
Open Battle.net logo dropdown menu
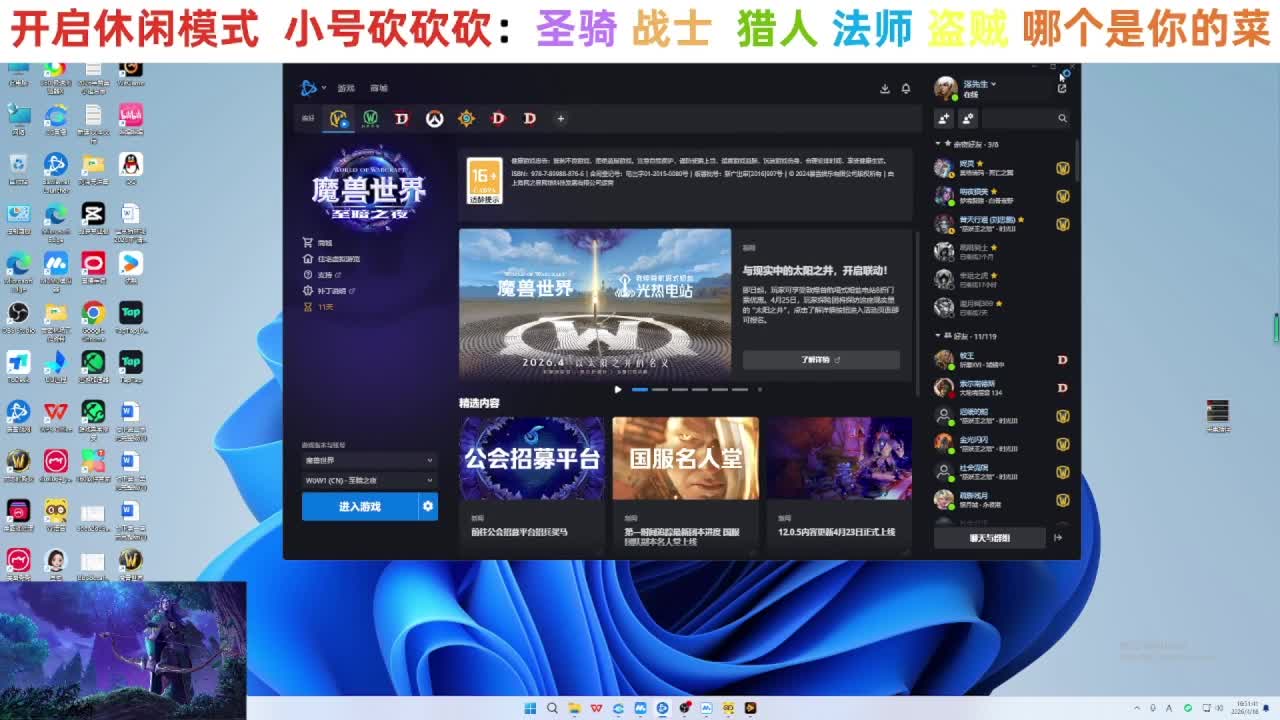[313, 89]
